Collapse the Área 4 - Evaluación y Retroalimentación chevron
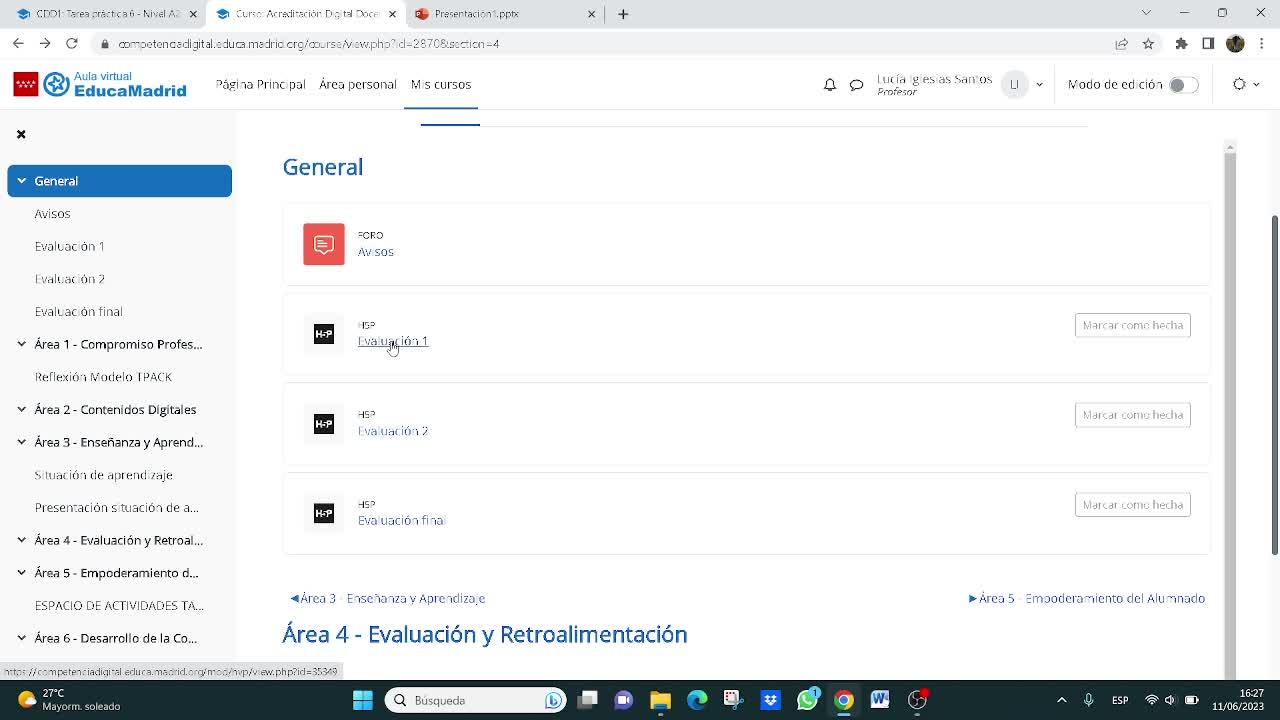This screenshot has width=1280, height=720. [21, 540]
